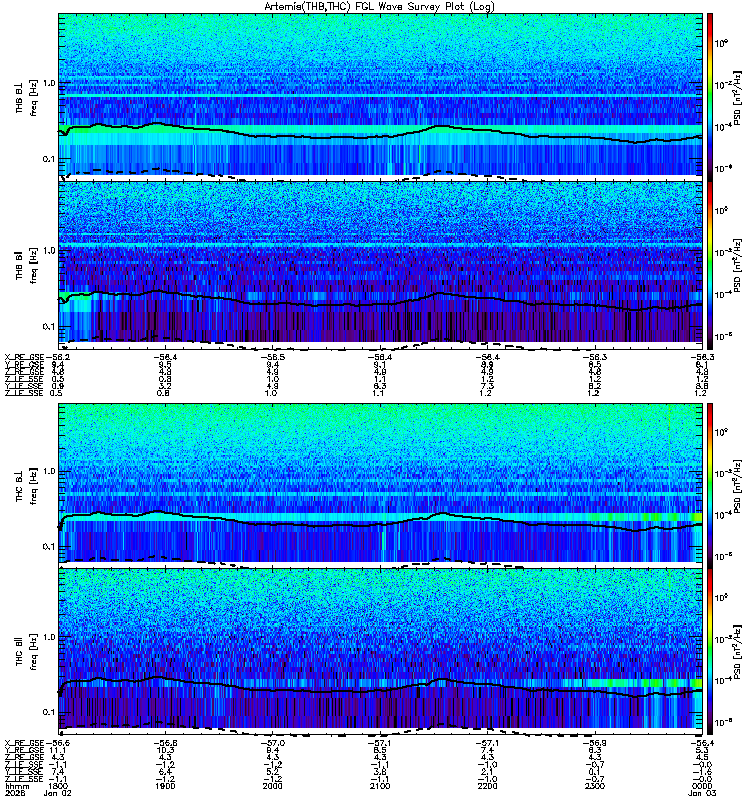This screenshot has height=800, width=750.
Task: Click X_RE_GSE value -57.0
Action: coord(273,743)
